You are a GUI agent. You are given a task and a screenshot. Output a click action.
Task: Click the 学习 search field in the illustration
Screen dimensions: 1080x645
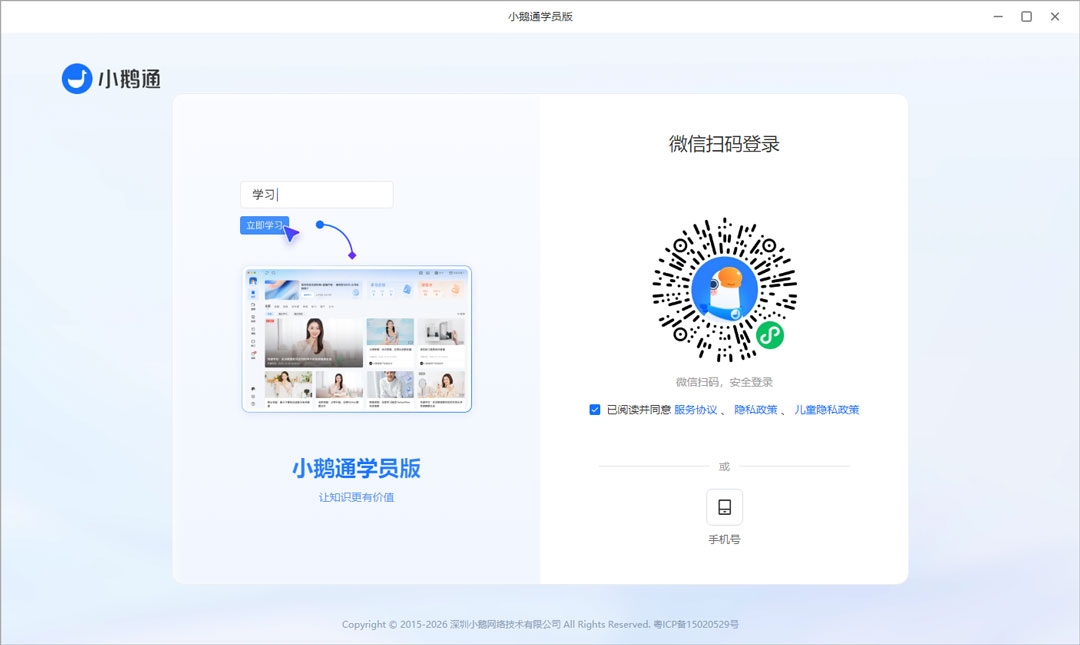tap(317, 194)
